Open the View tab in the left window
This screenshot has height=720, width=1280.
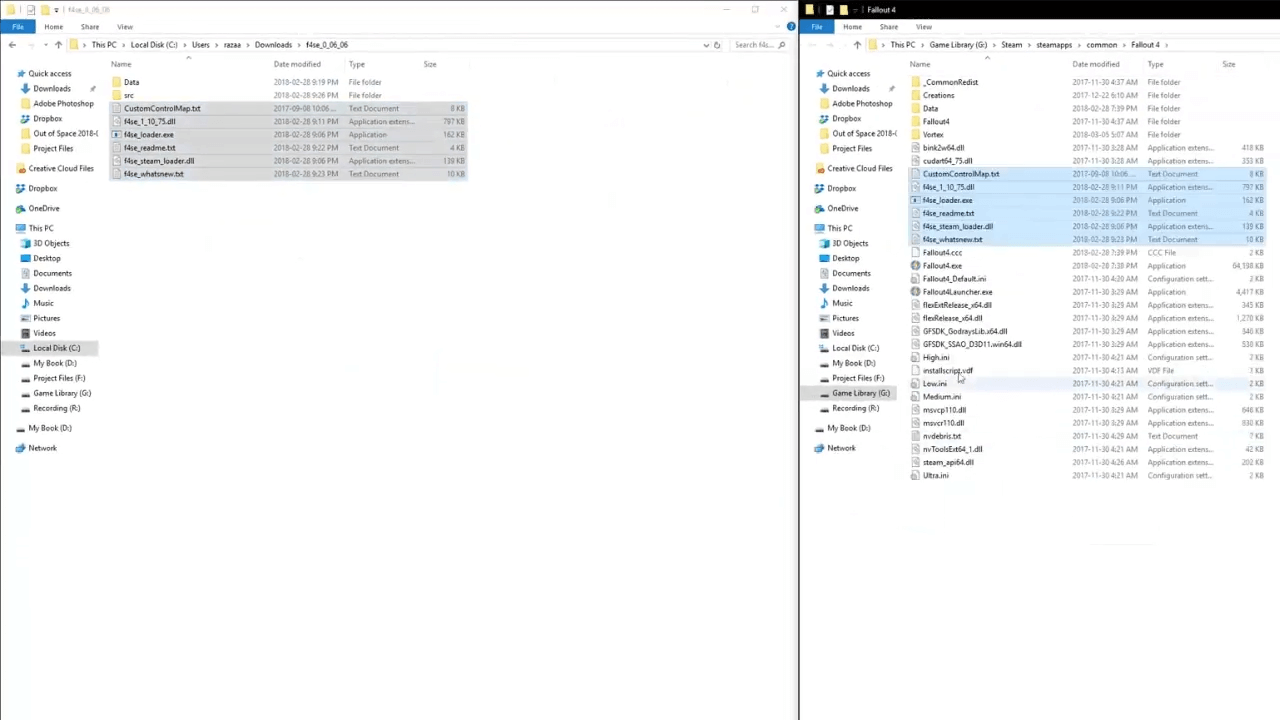(125, 26)
